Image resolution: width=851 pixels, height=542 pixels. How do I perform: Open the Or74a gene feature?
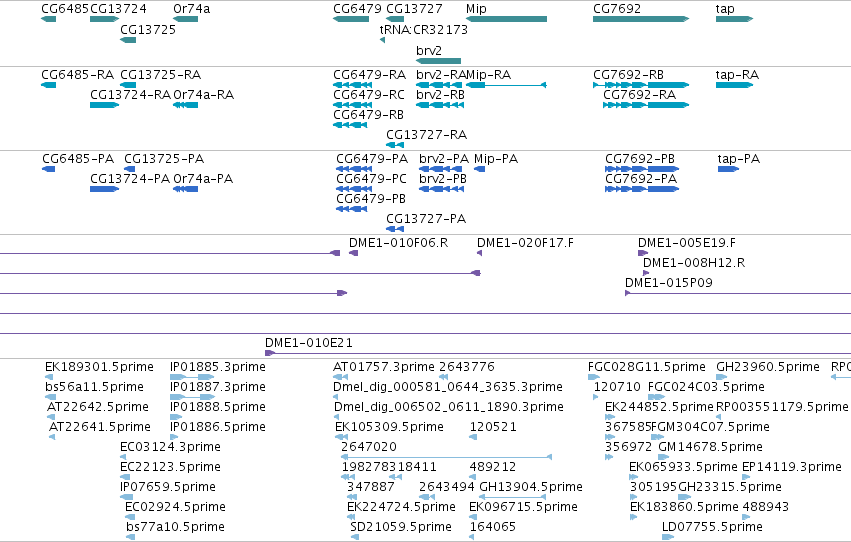(x=186, y=19)
